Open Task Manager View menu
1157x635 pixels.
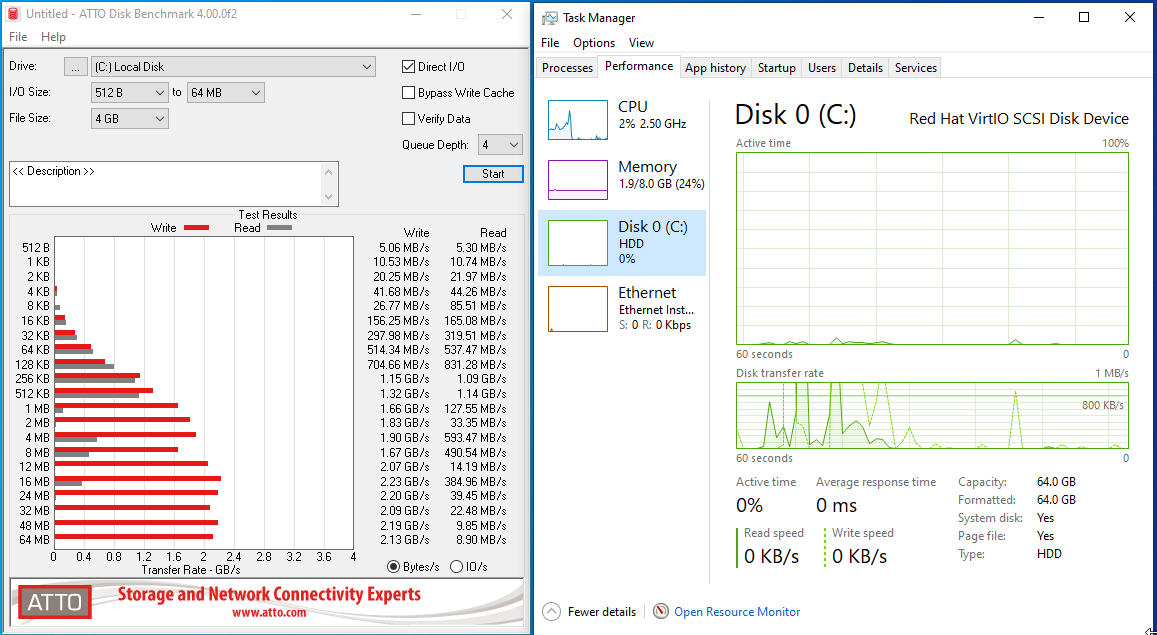pyautogui.click(x=641, y=43)
